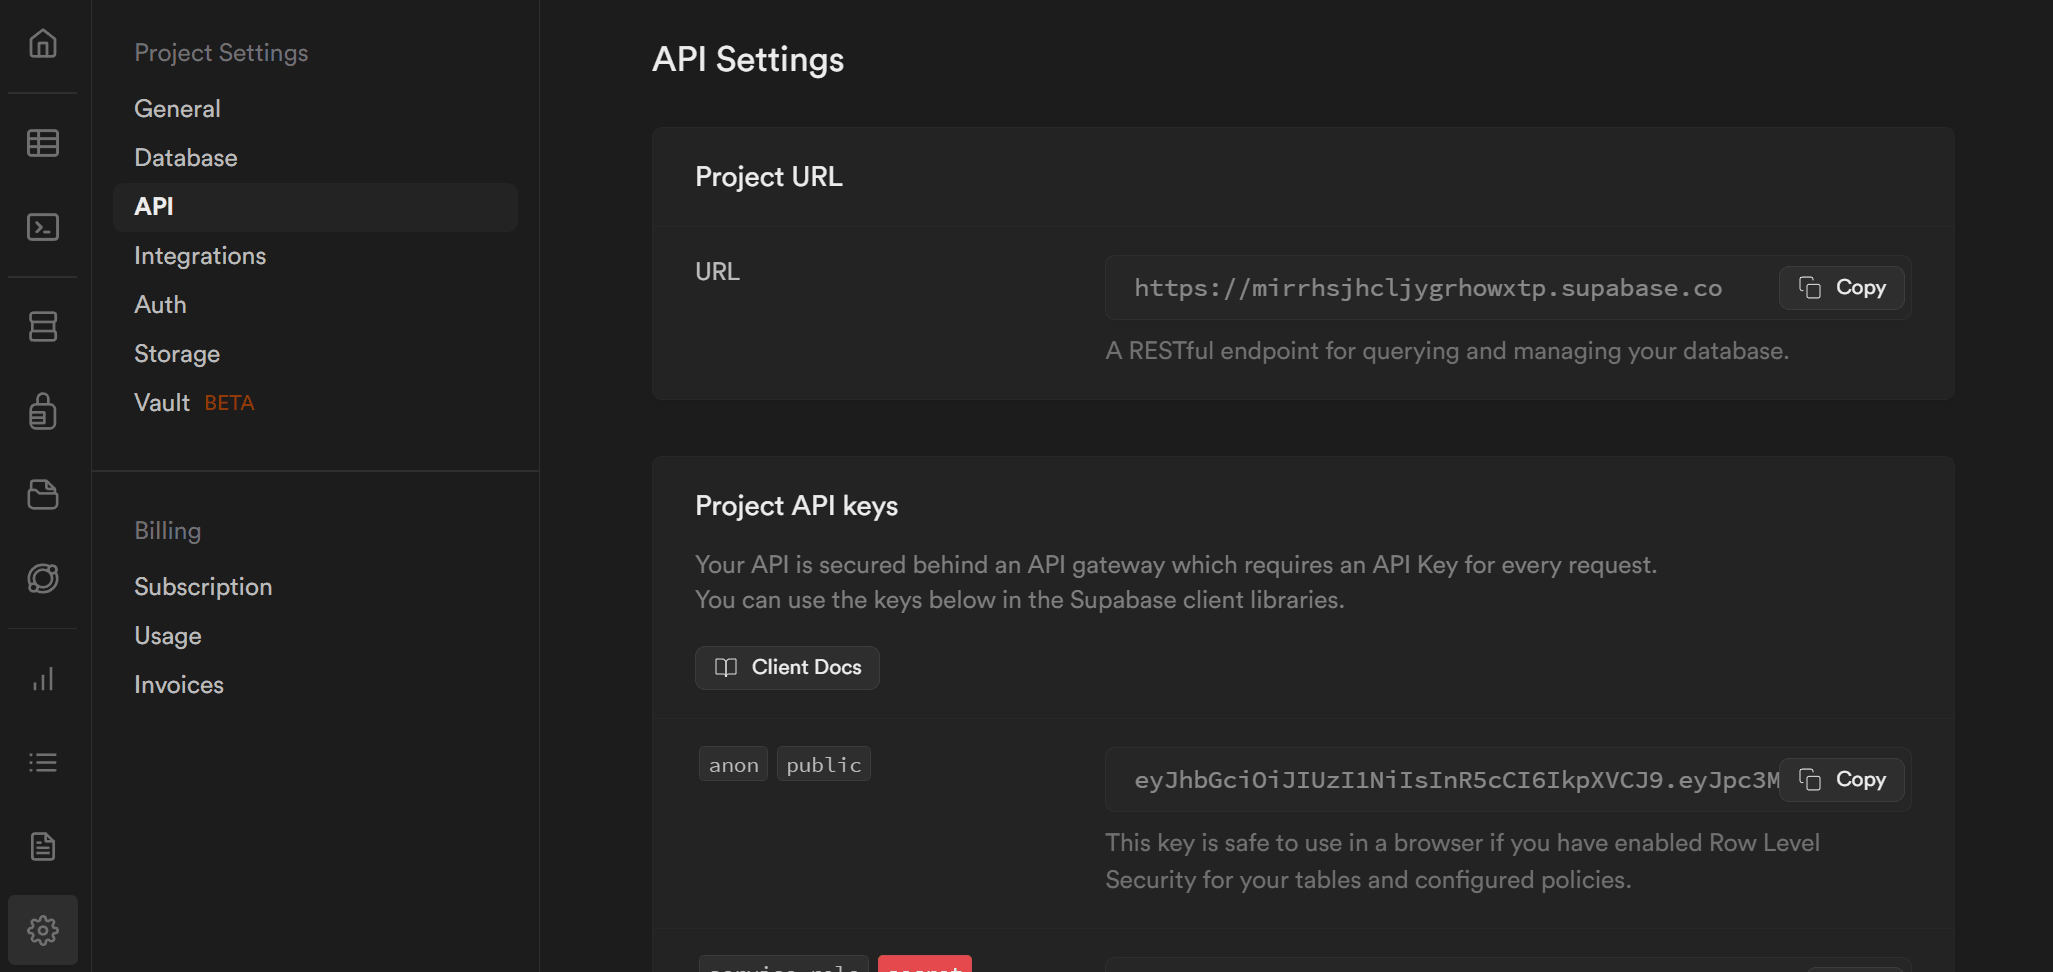Open the Authentication lock icon

(x=43, y=411)
